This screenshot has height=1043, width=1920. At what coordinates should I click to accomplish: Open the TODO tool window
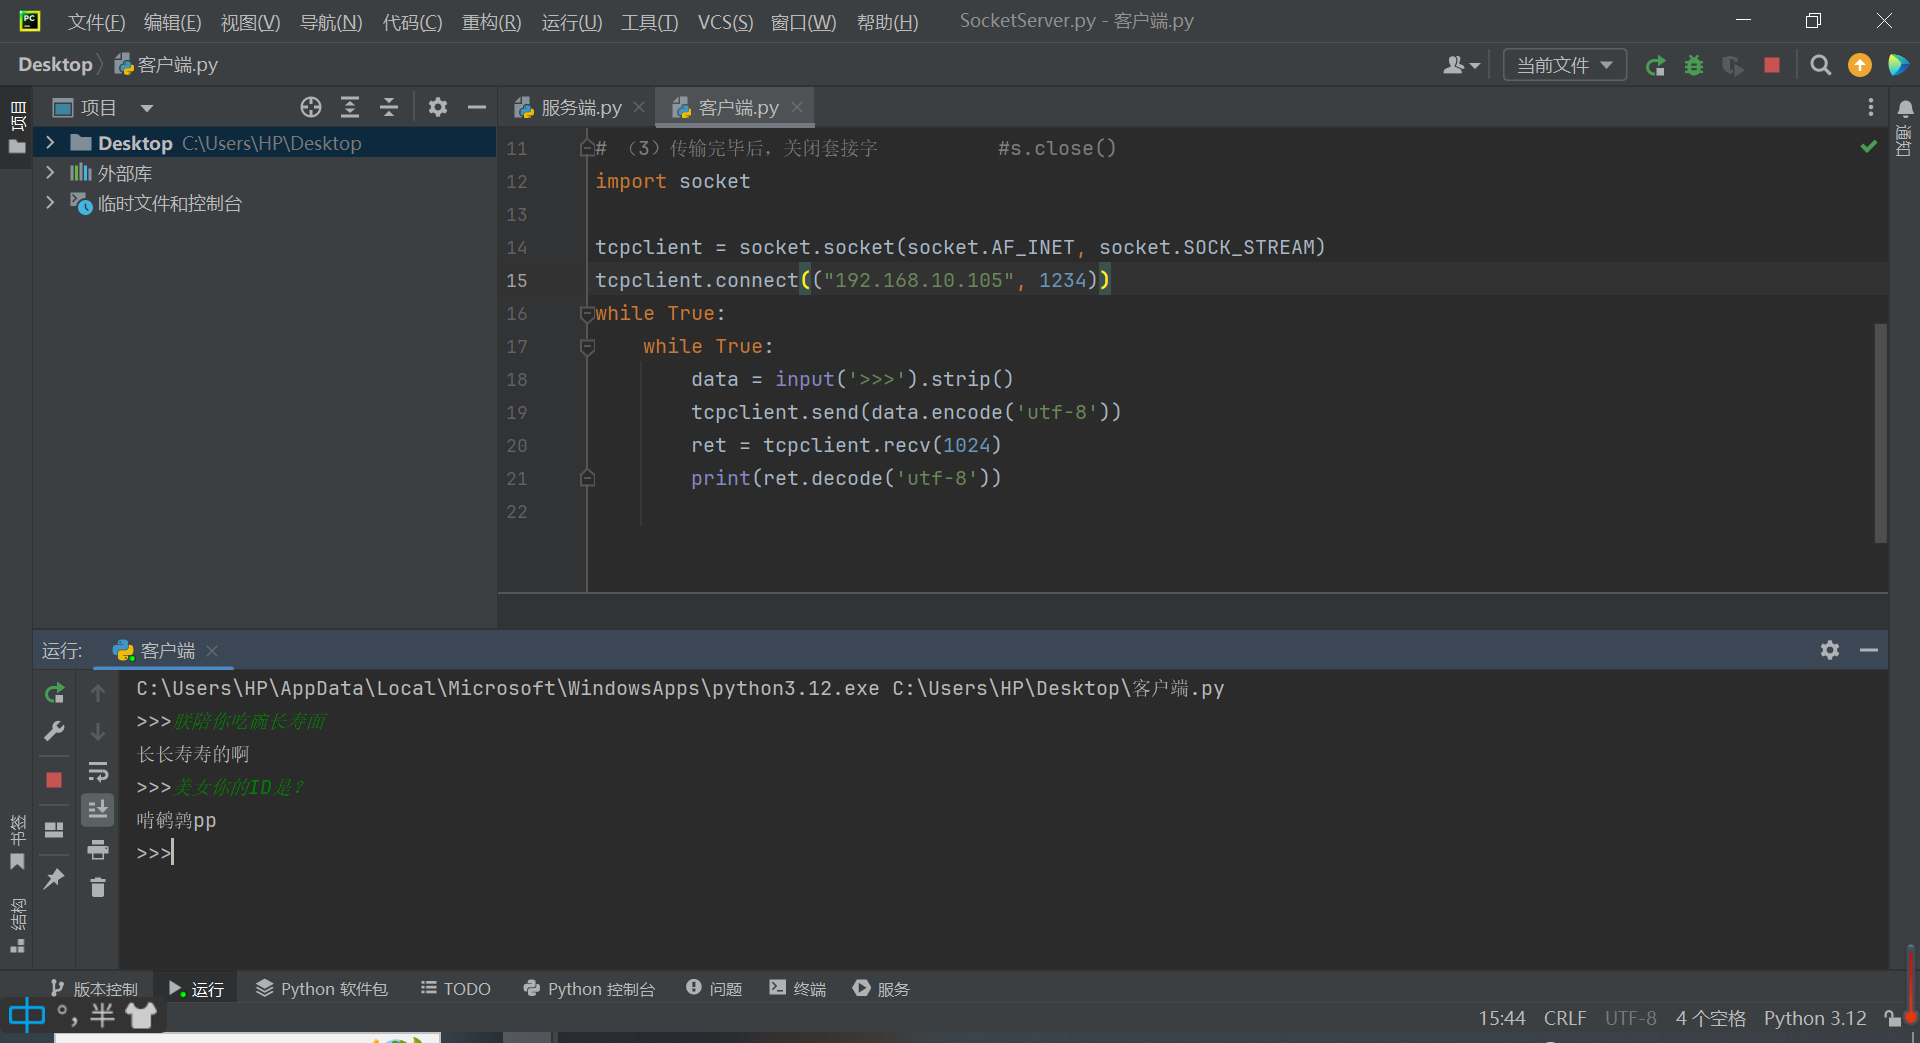coord(456,989)
